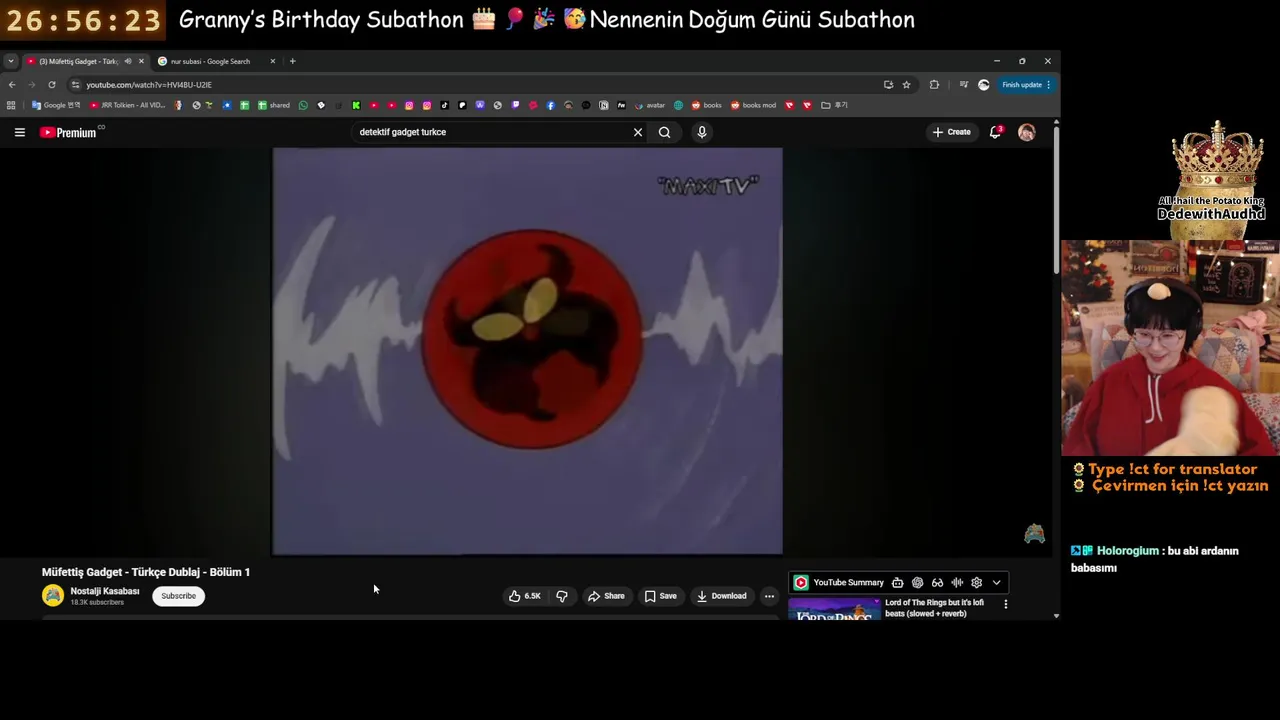The width and height of the screenshot is (1280, 720).
Task: Click the YouTube Summary extension logo
Action: pos(801,583)
